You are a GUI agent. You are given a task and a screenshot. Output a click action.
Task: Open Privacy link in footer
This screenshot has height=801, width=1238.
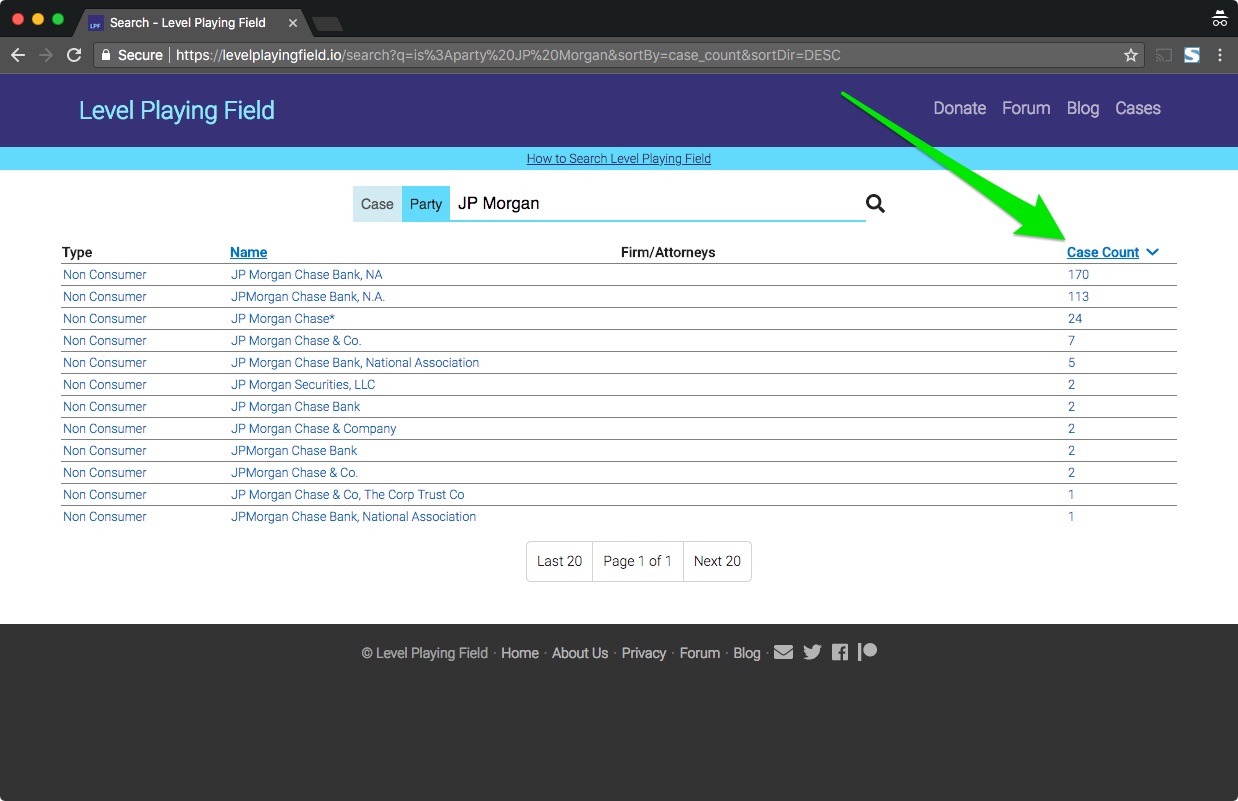(x=644, y=653)
